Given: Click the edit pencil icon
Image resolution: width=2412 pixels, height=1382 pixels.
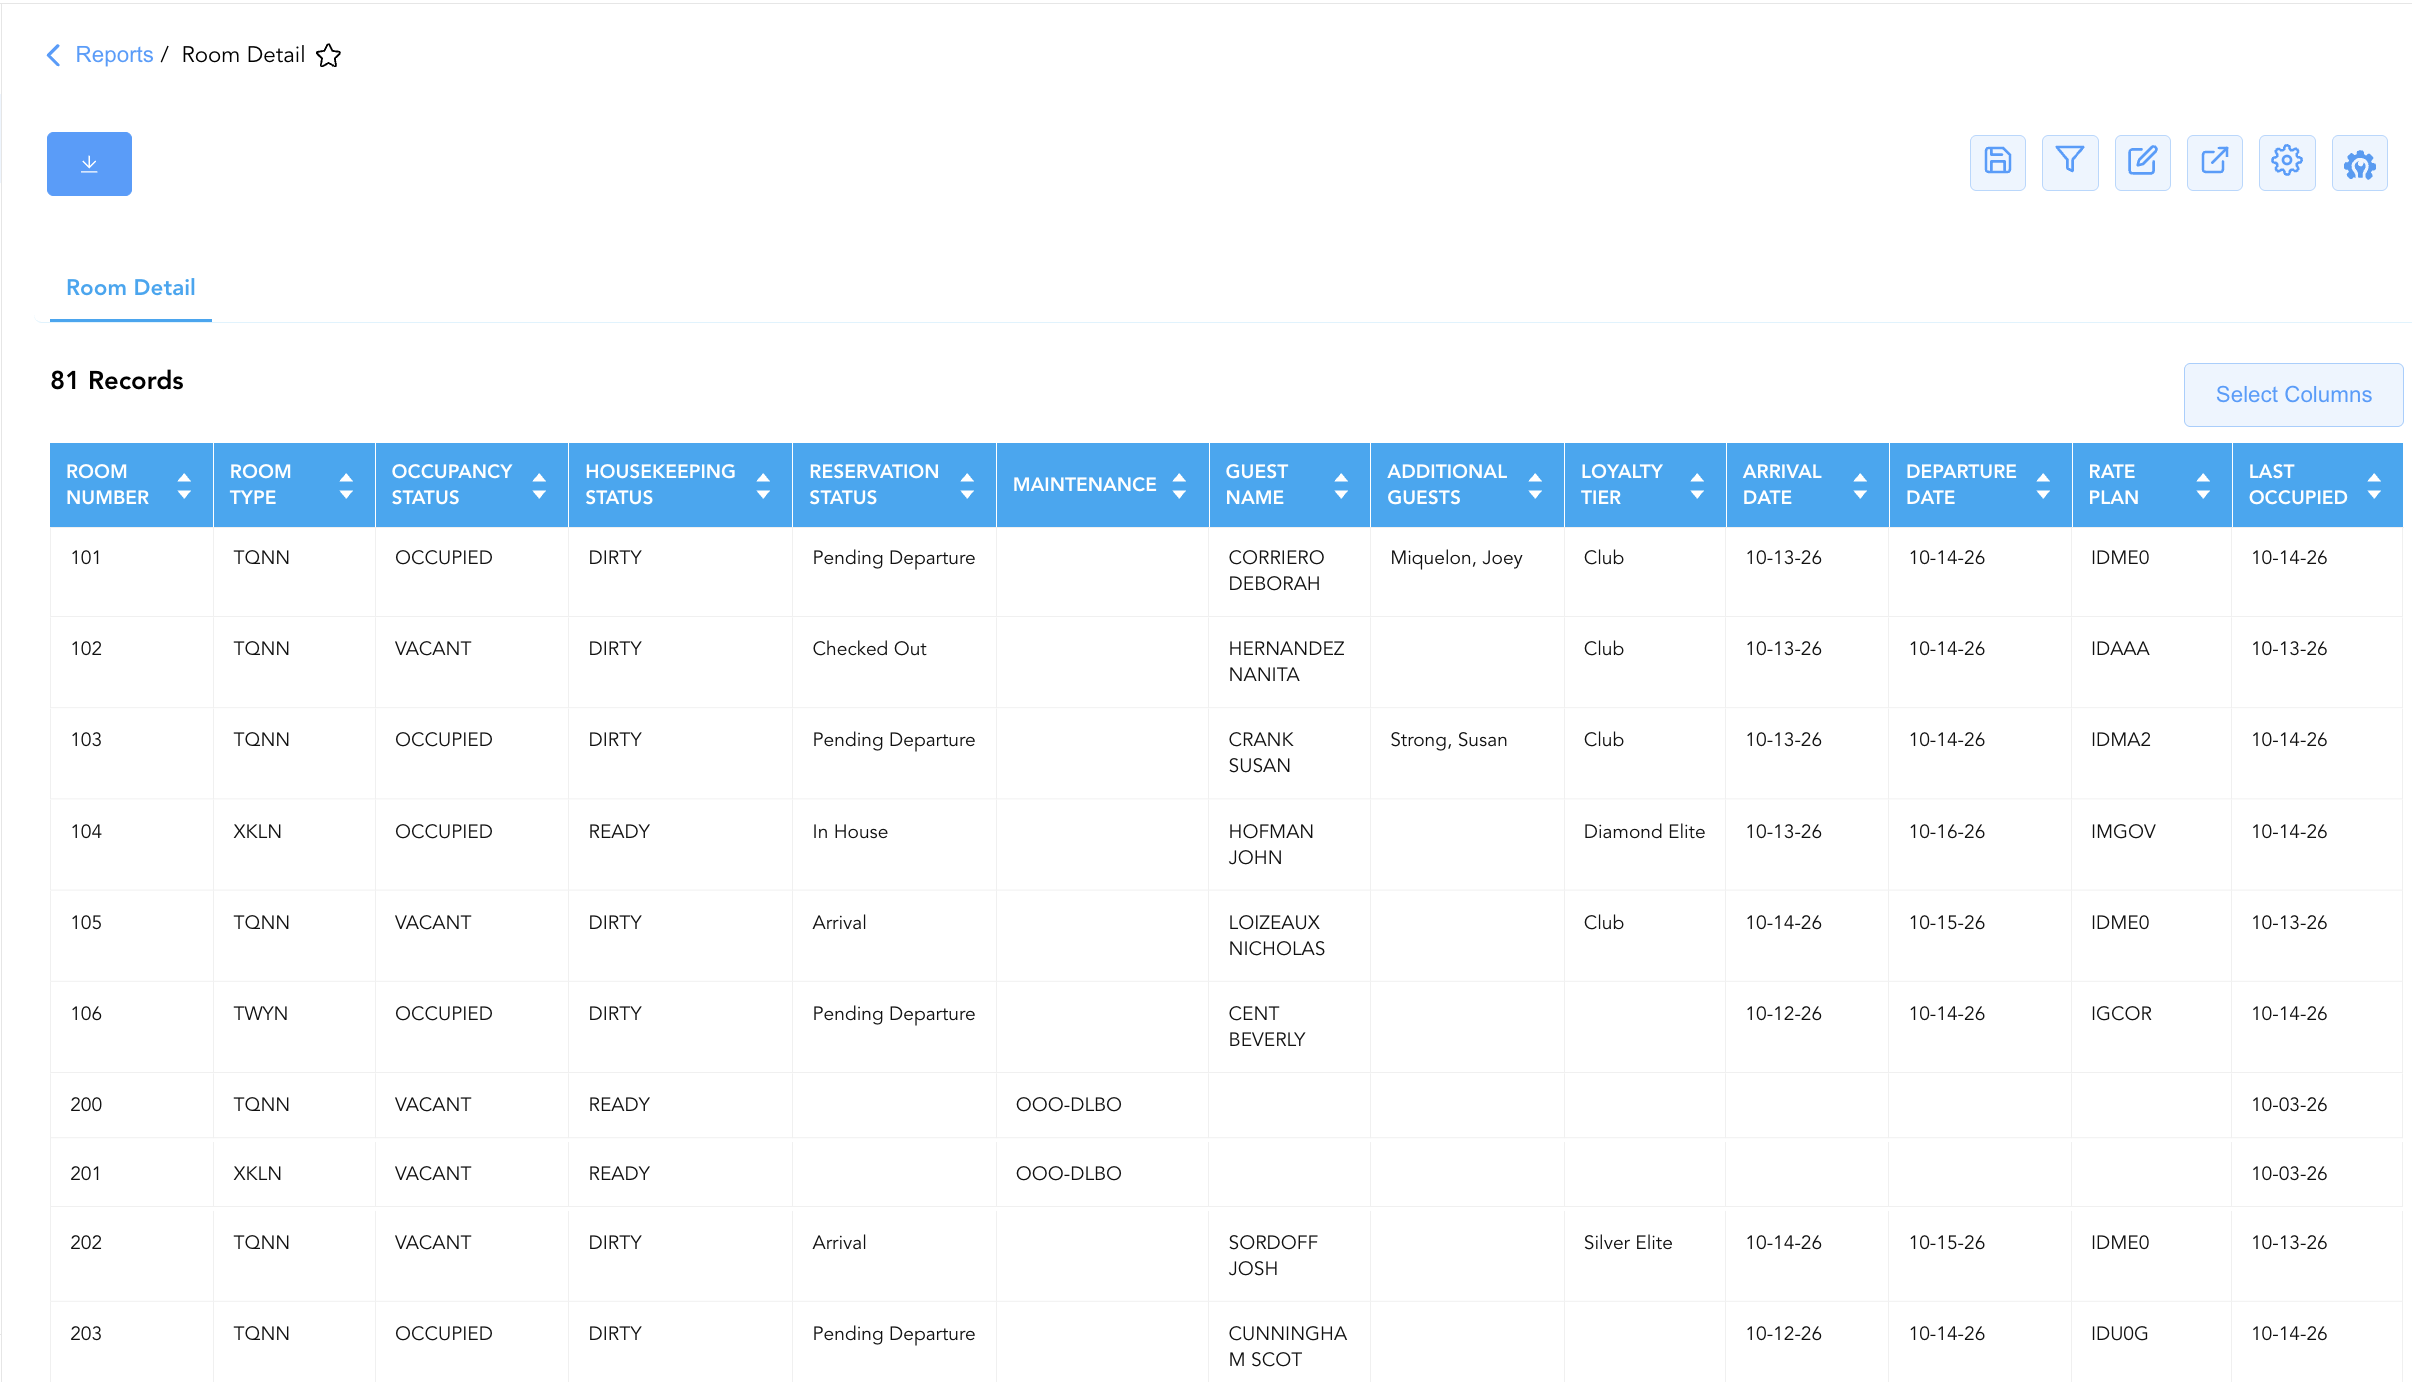Looking at the screenshot, I should coord(2142,162).
